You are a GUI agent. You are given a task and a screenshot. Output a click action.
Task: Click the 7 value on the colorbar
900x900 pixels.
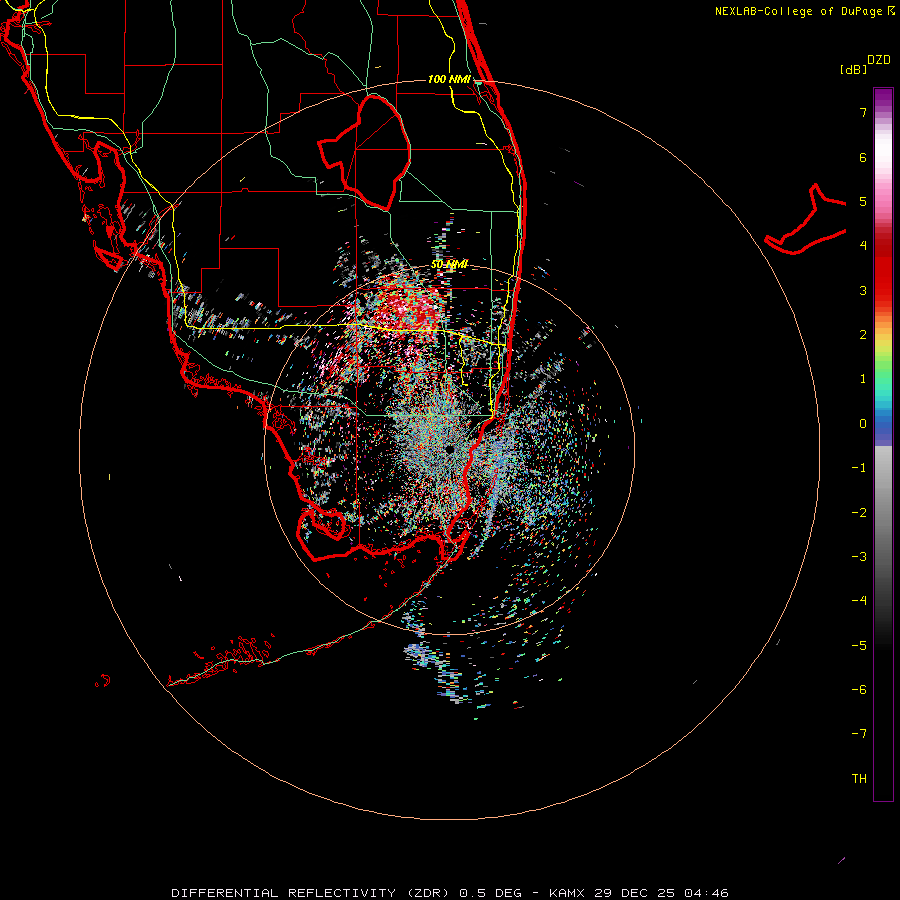pyautogui.click(x=863, y=112)
